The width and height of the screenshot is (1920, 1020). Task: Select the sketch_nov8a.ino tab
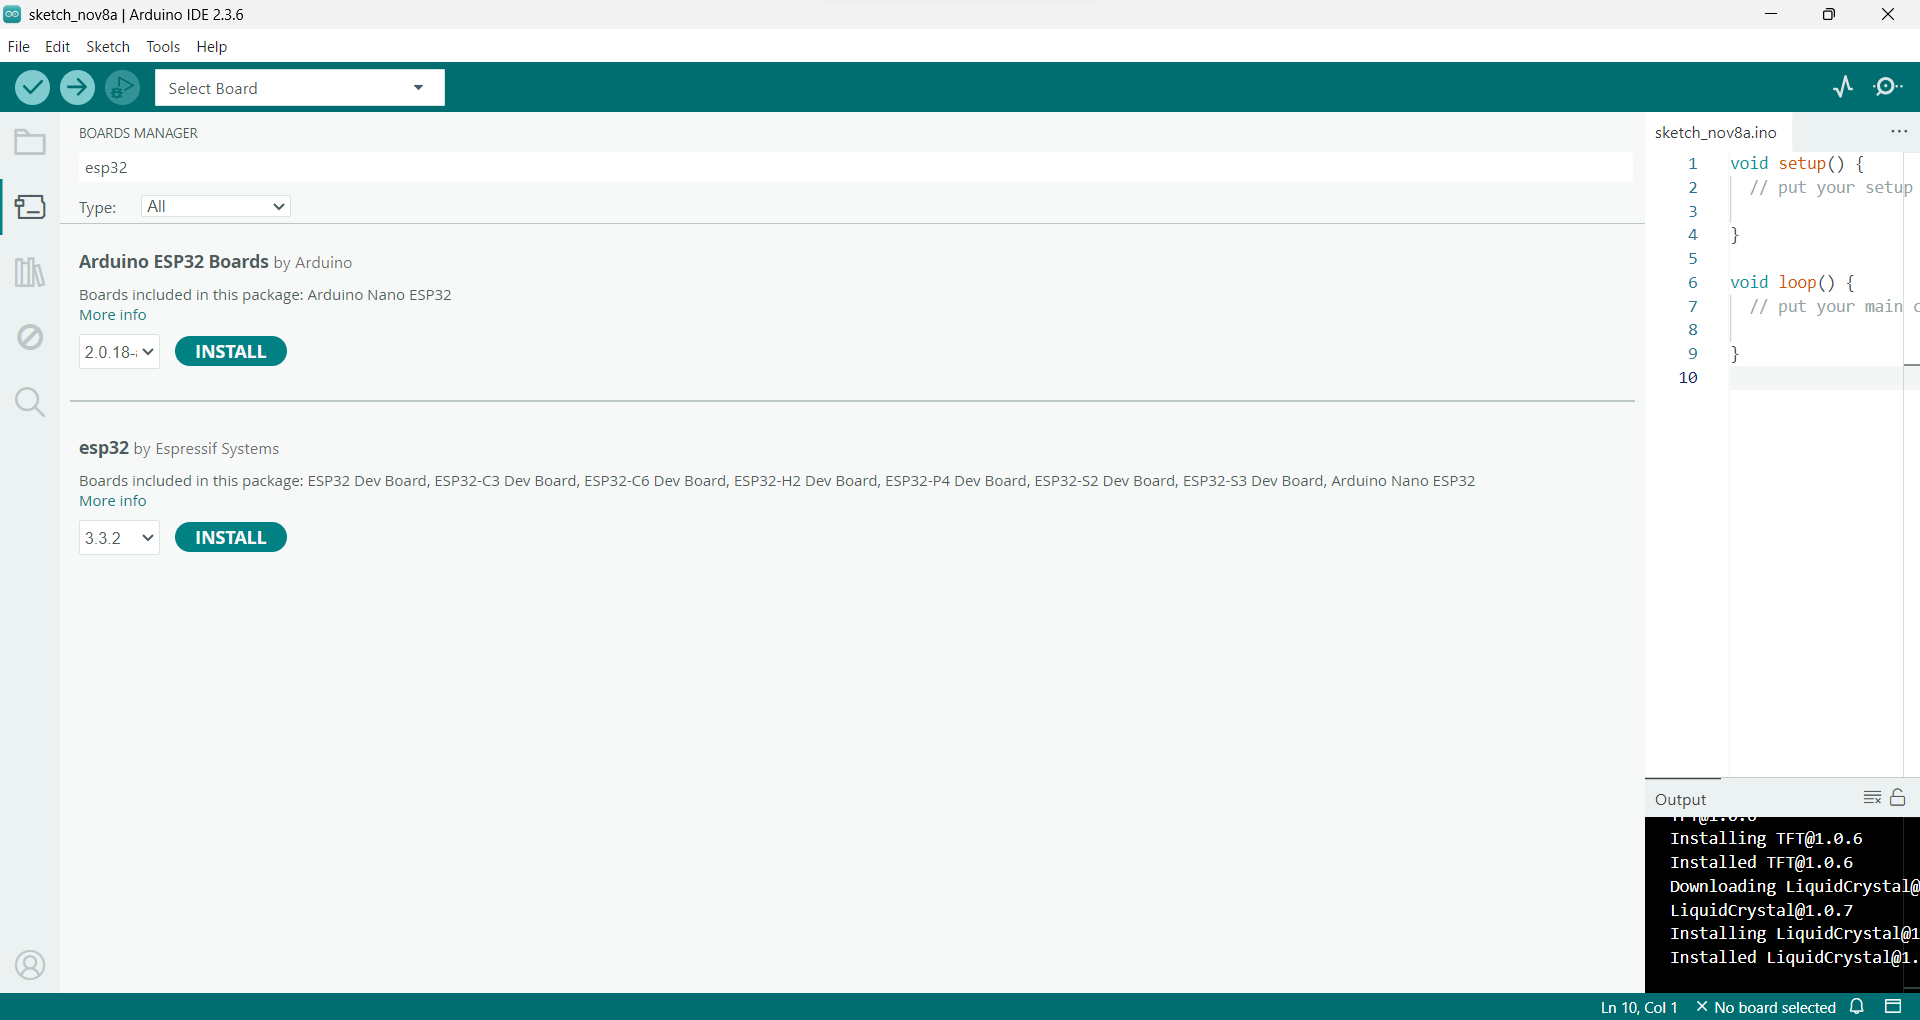click(1716, 132)
